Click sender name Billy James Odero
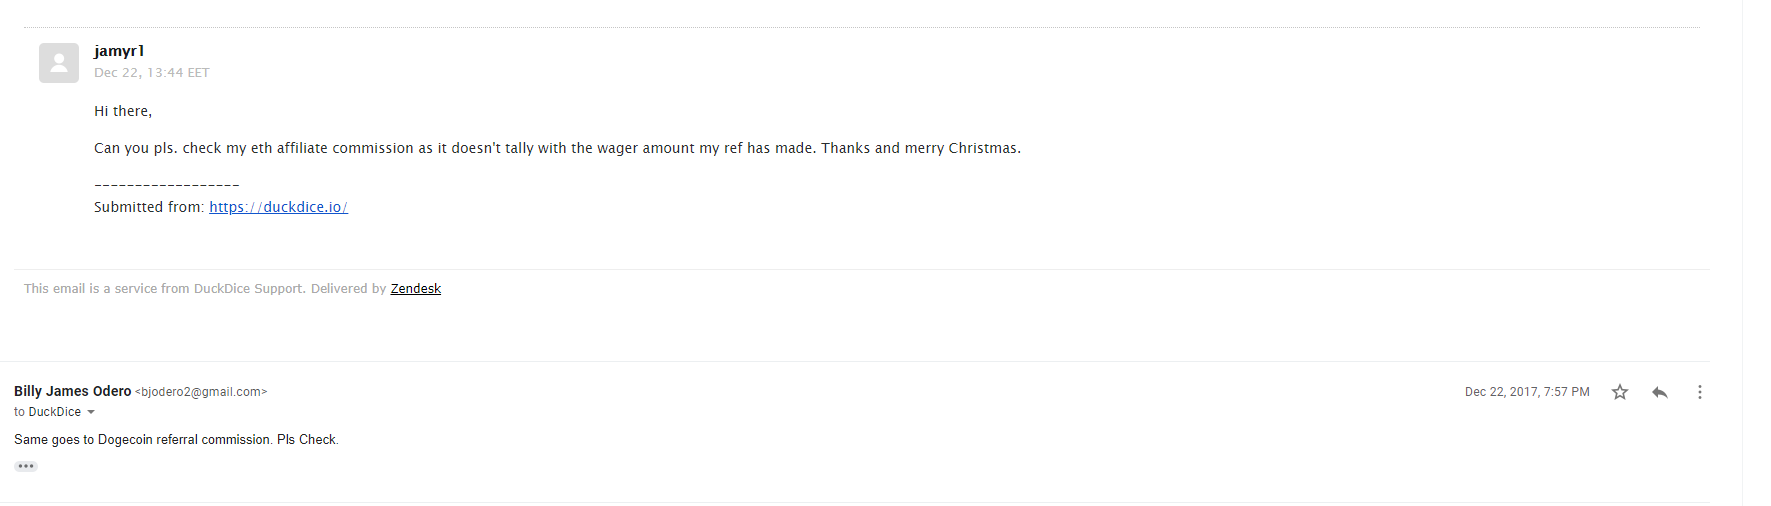The height and width of the screenshot is (506, 1771). point(73,391)
